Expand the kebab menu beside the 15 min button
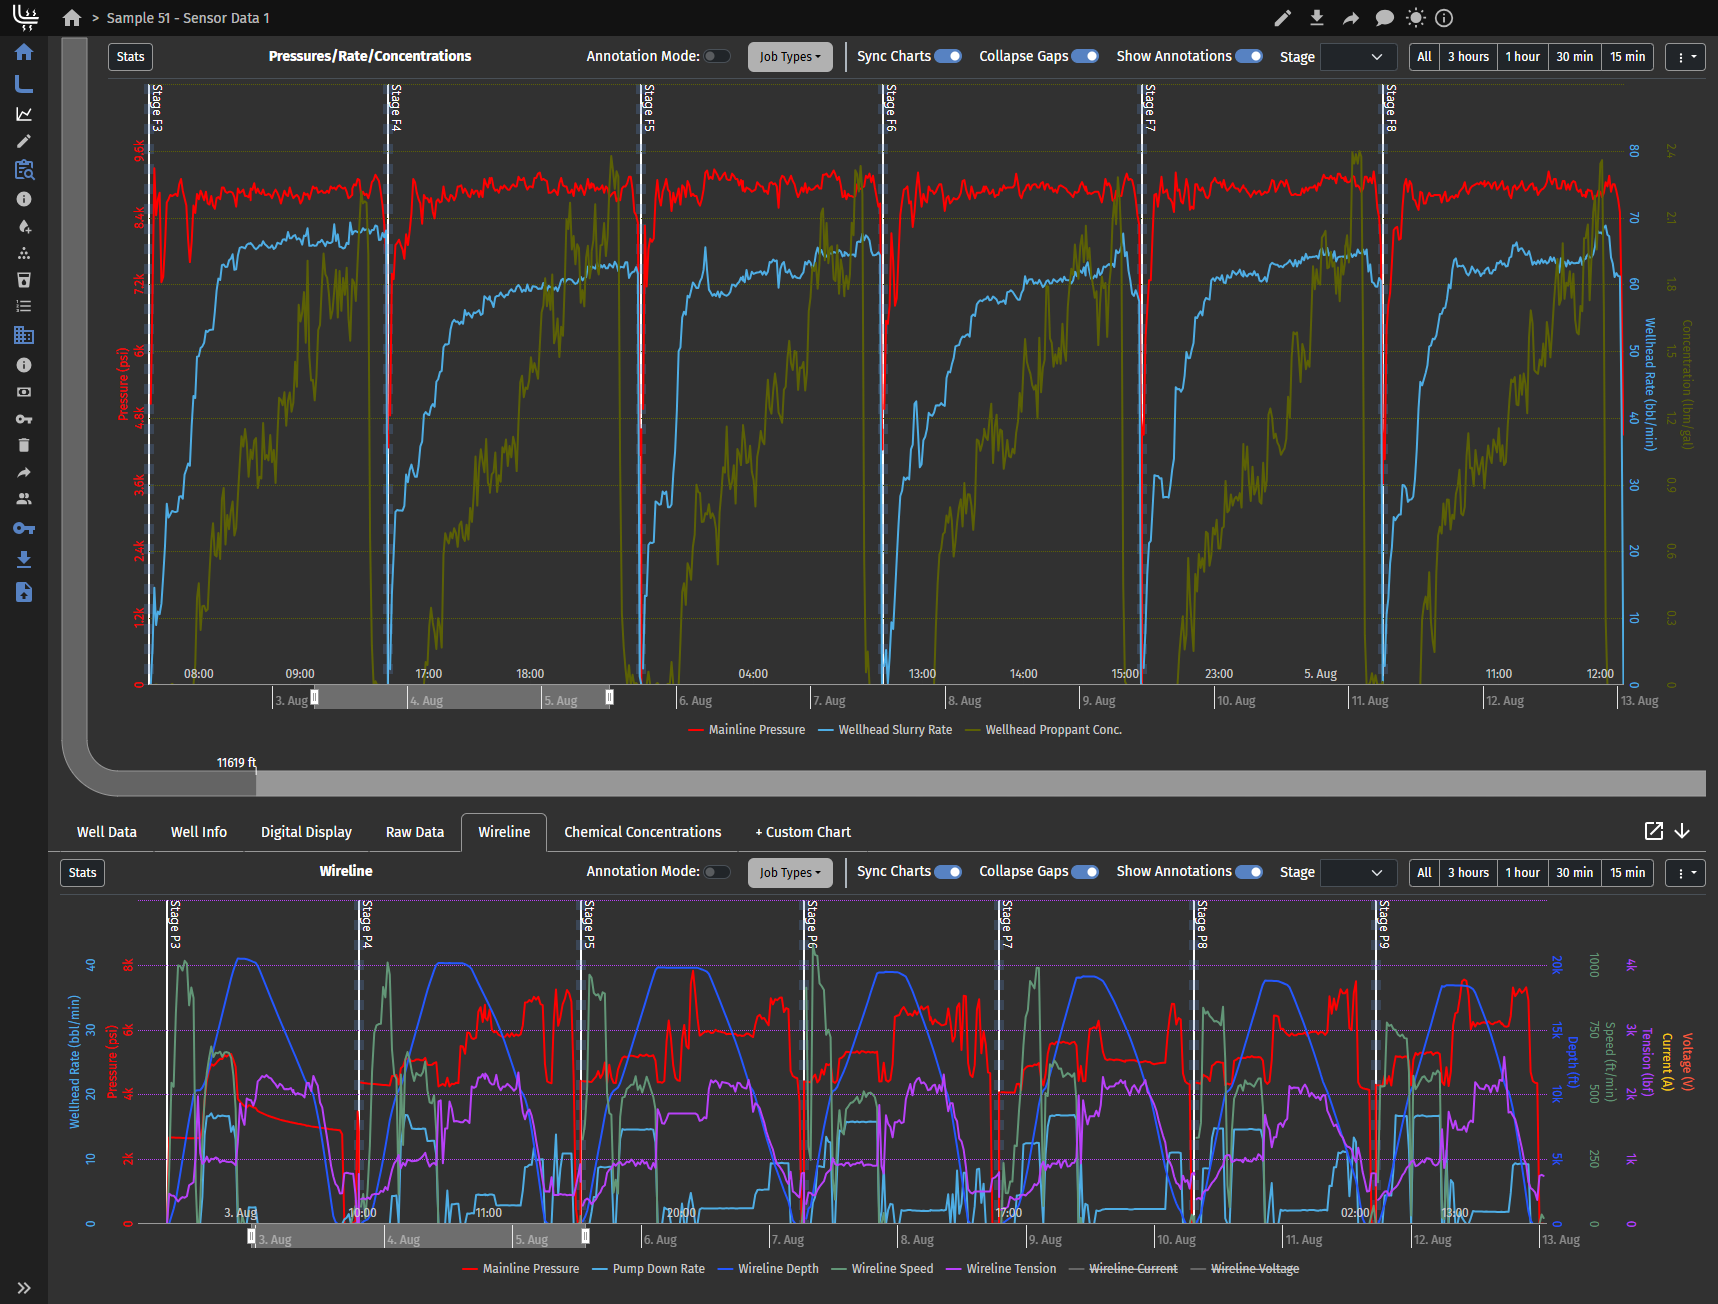 1685,57
